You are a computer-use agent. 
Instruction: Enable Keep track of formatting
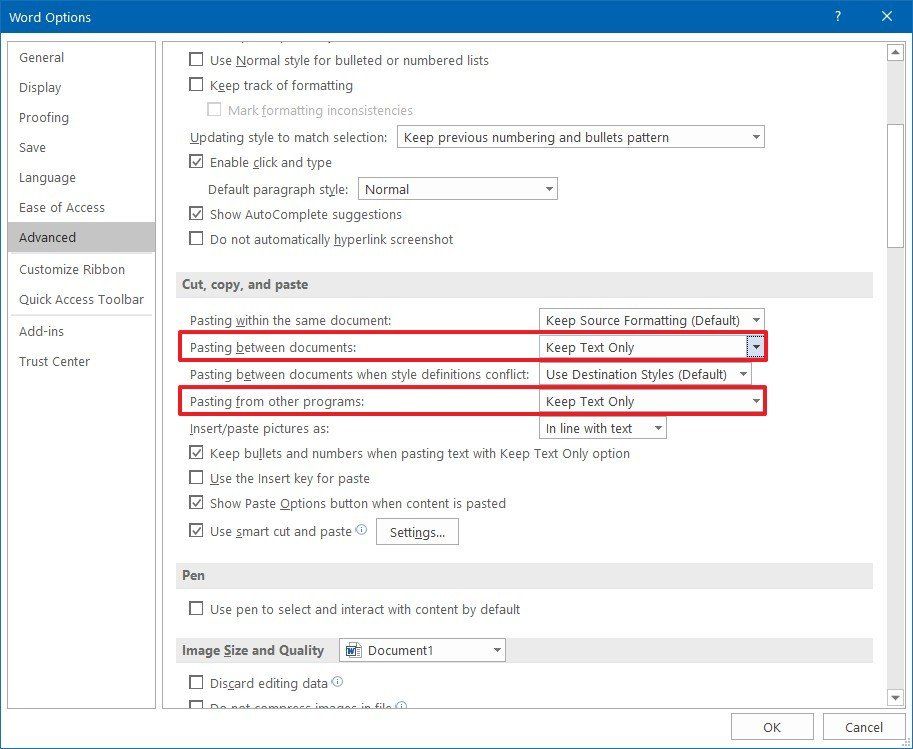[196, 85]
